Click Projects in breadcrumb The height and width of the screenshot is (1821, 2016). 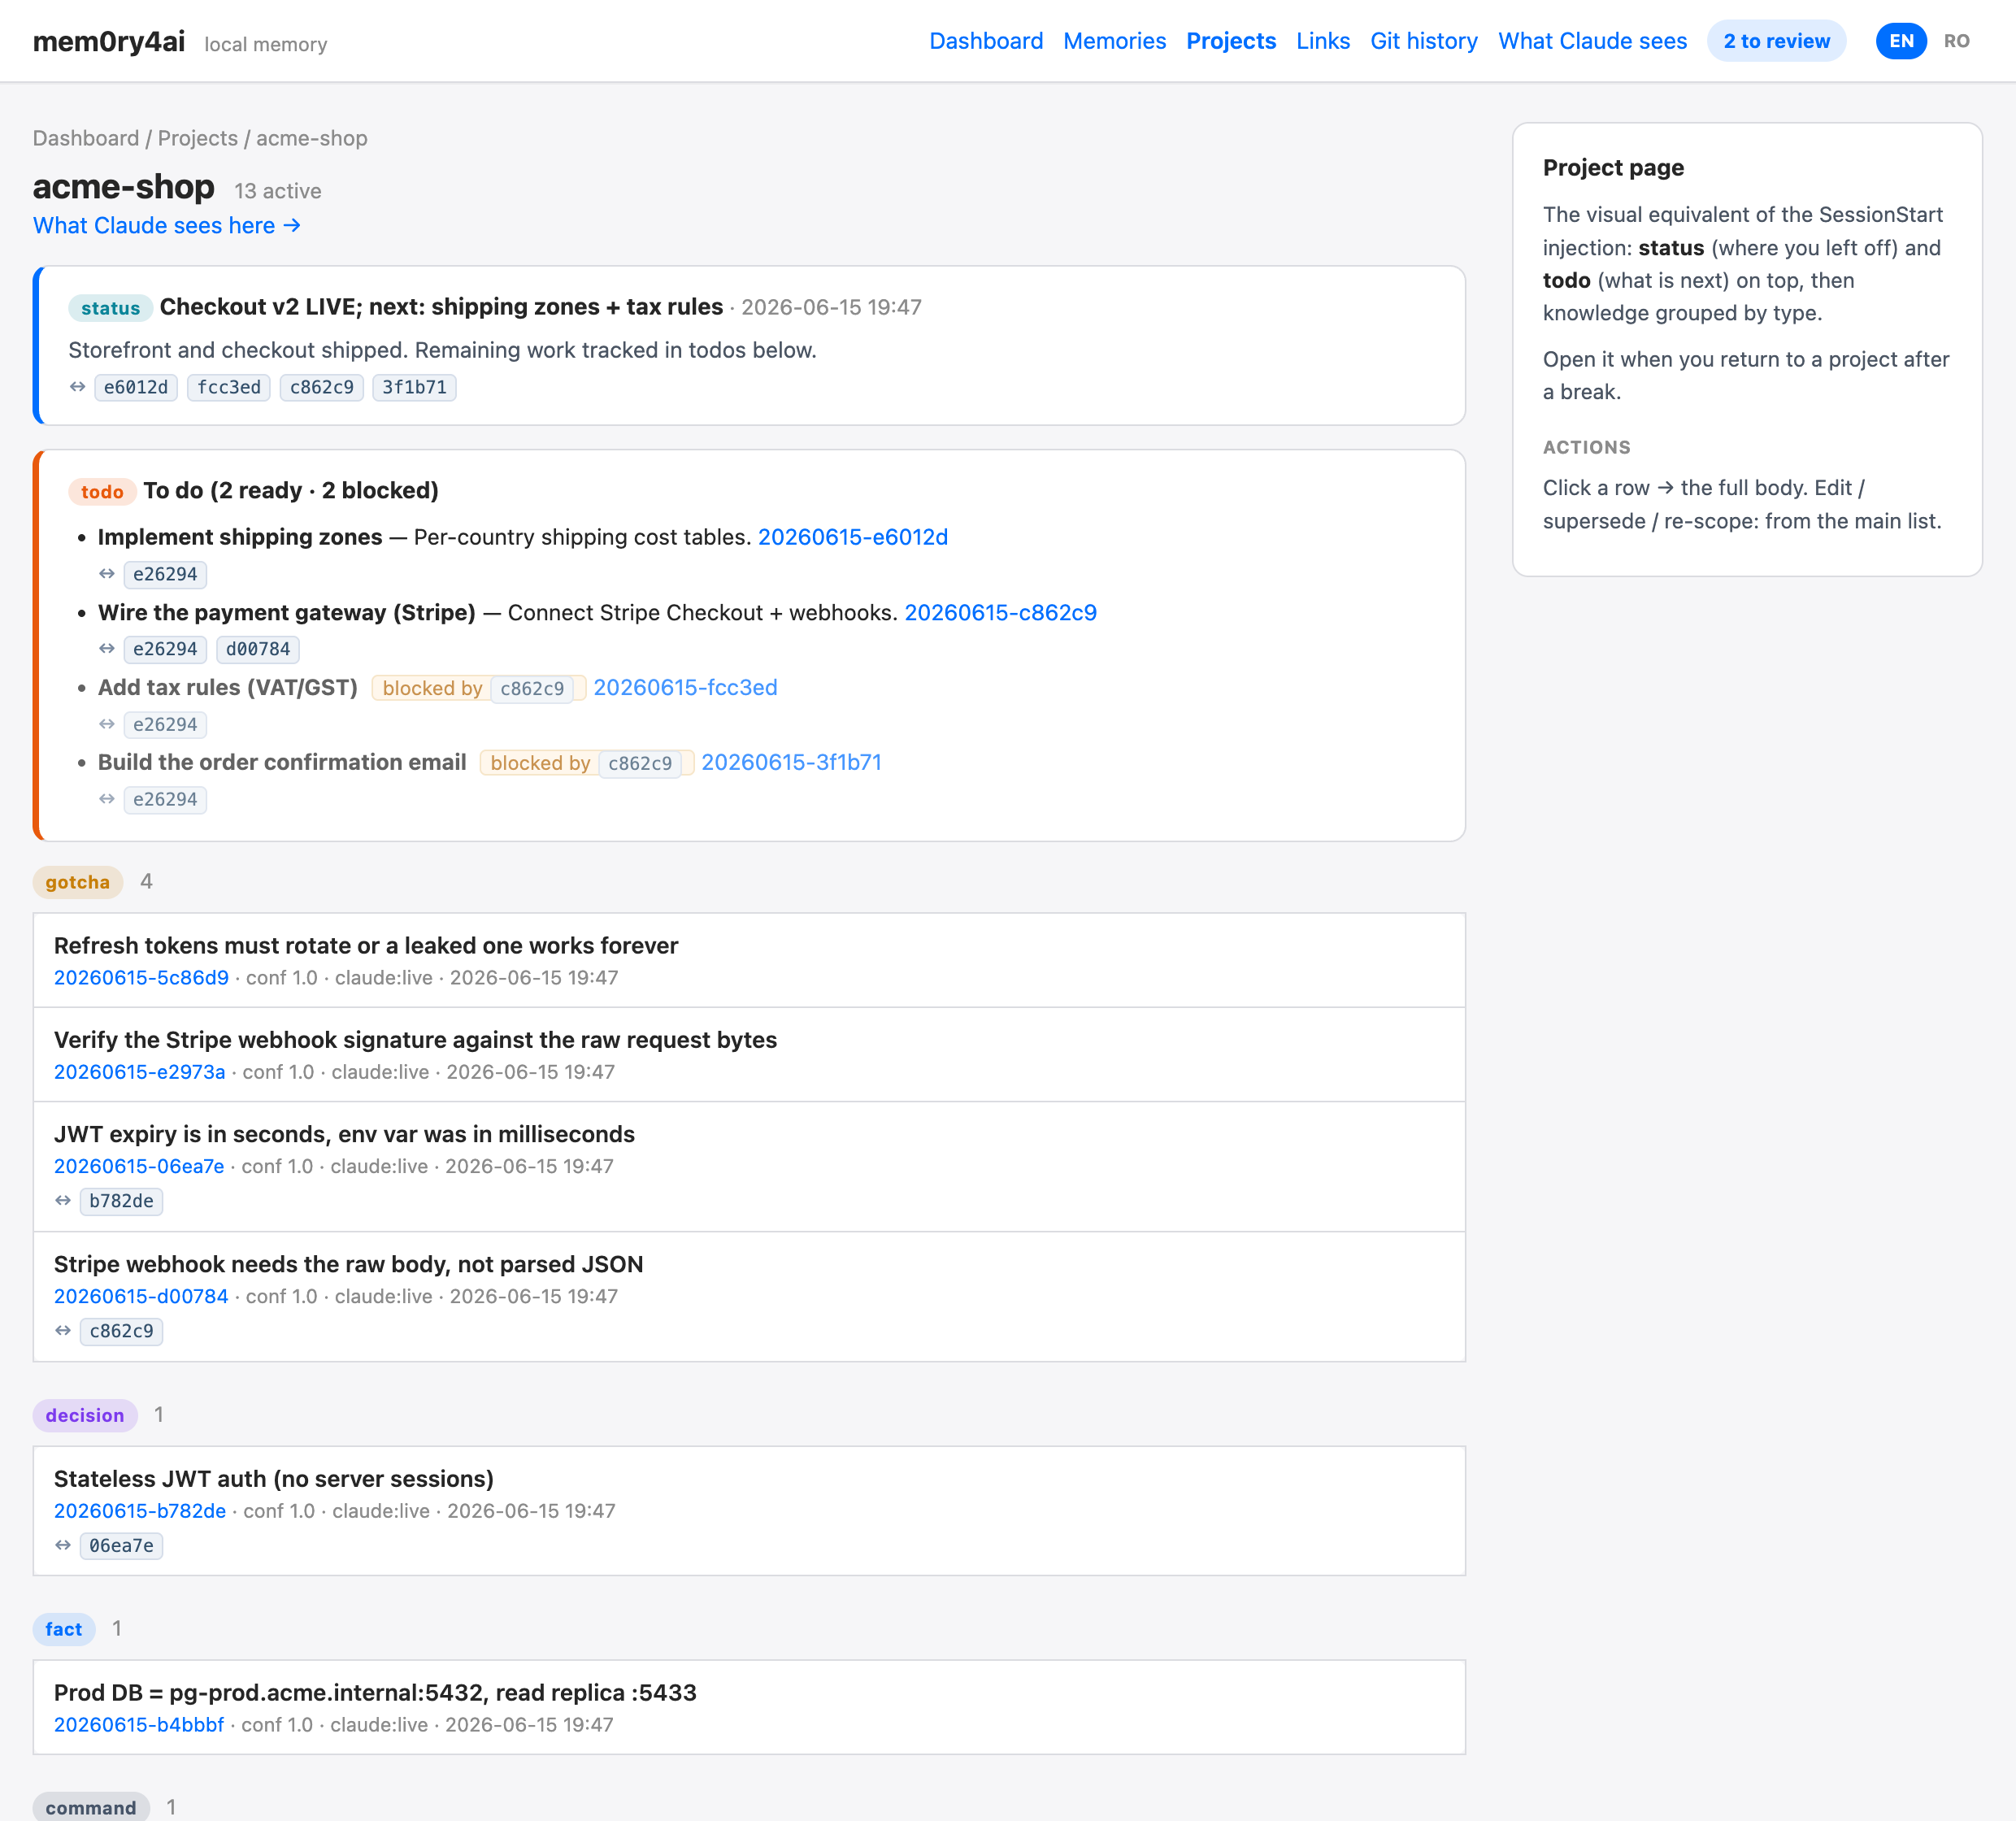[x=198, y=138]
